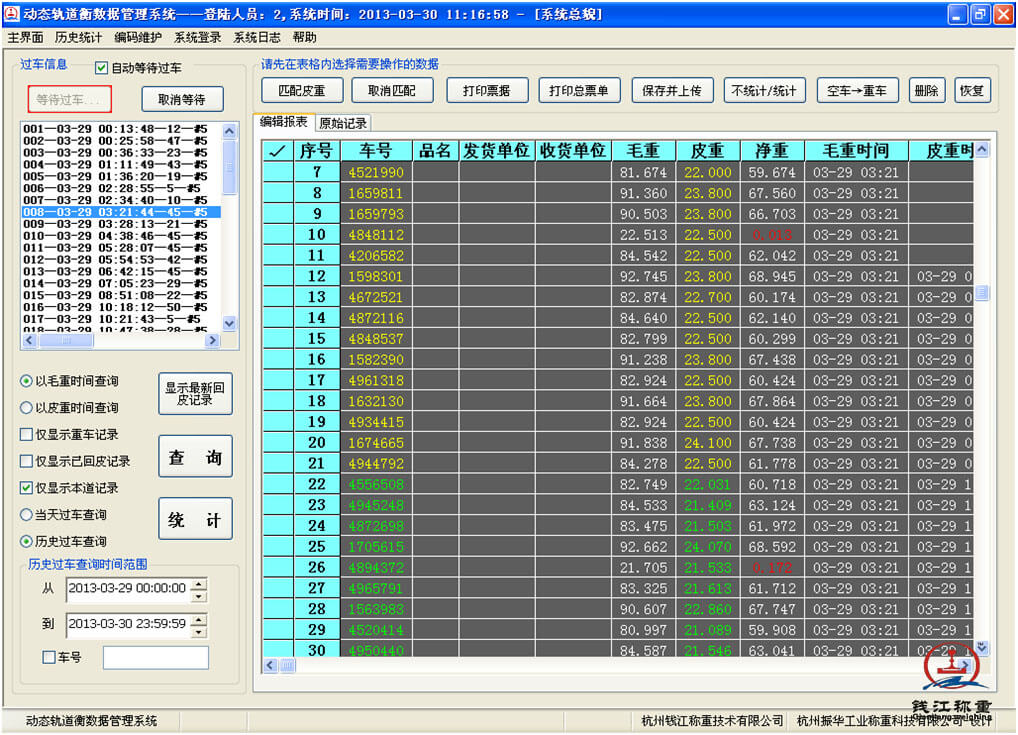1018x735 pixels.
Task: Switch to the 编辑报表 tab
Action: click(284, 122)
